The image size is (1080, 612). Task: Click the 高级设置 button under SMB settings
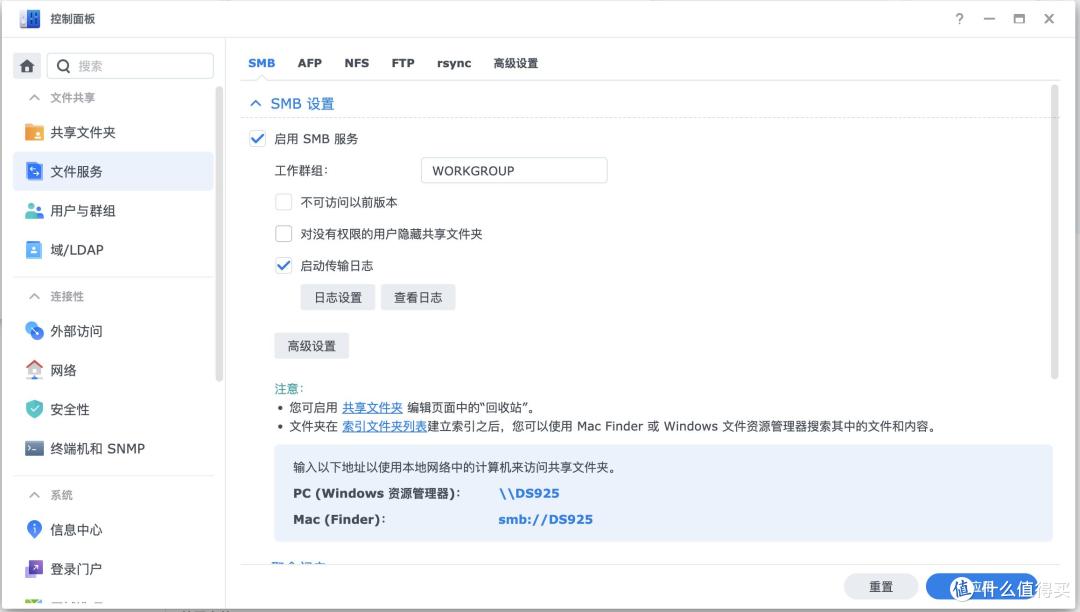point(311,346)
